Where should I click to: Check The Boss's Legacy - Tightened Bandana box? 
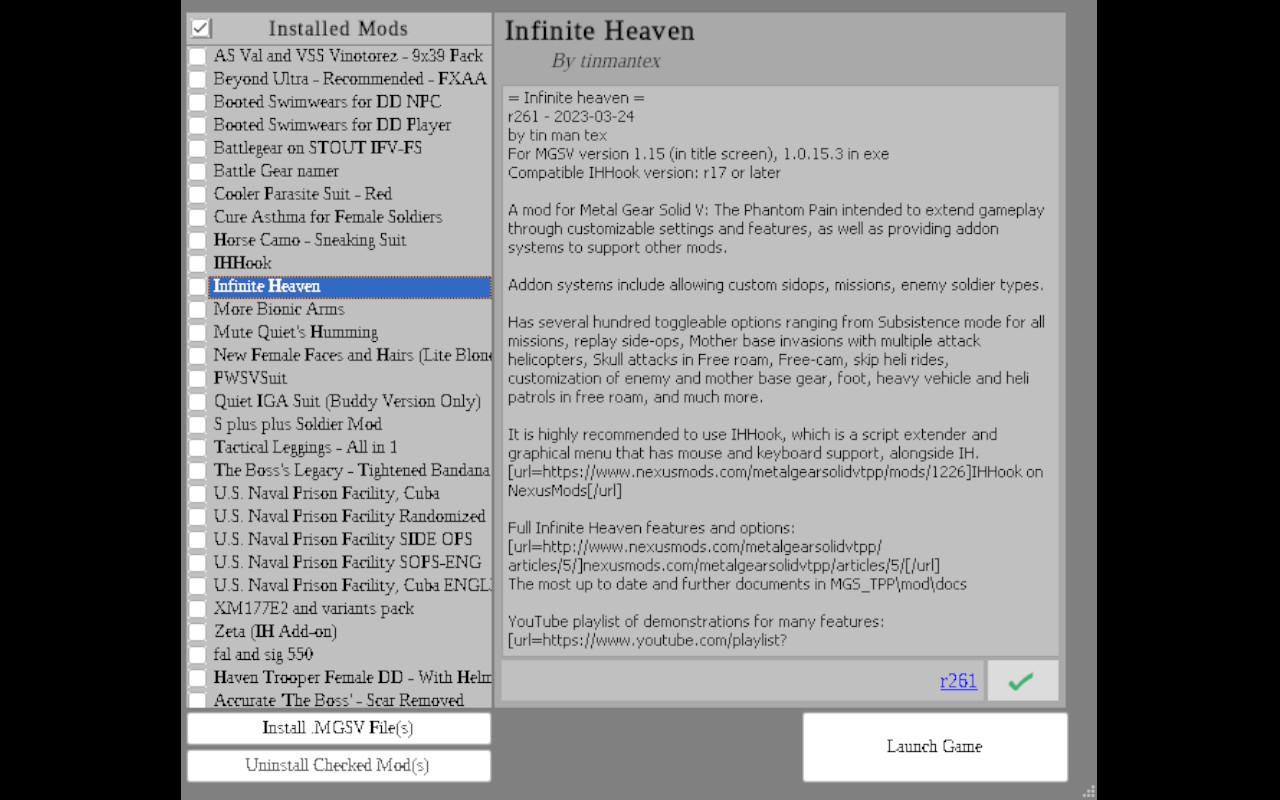[197, 470]
